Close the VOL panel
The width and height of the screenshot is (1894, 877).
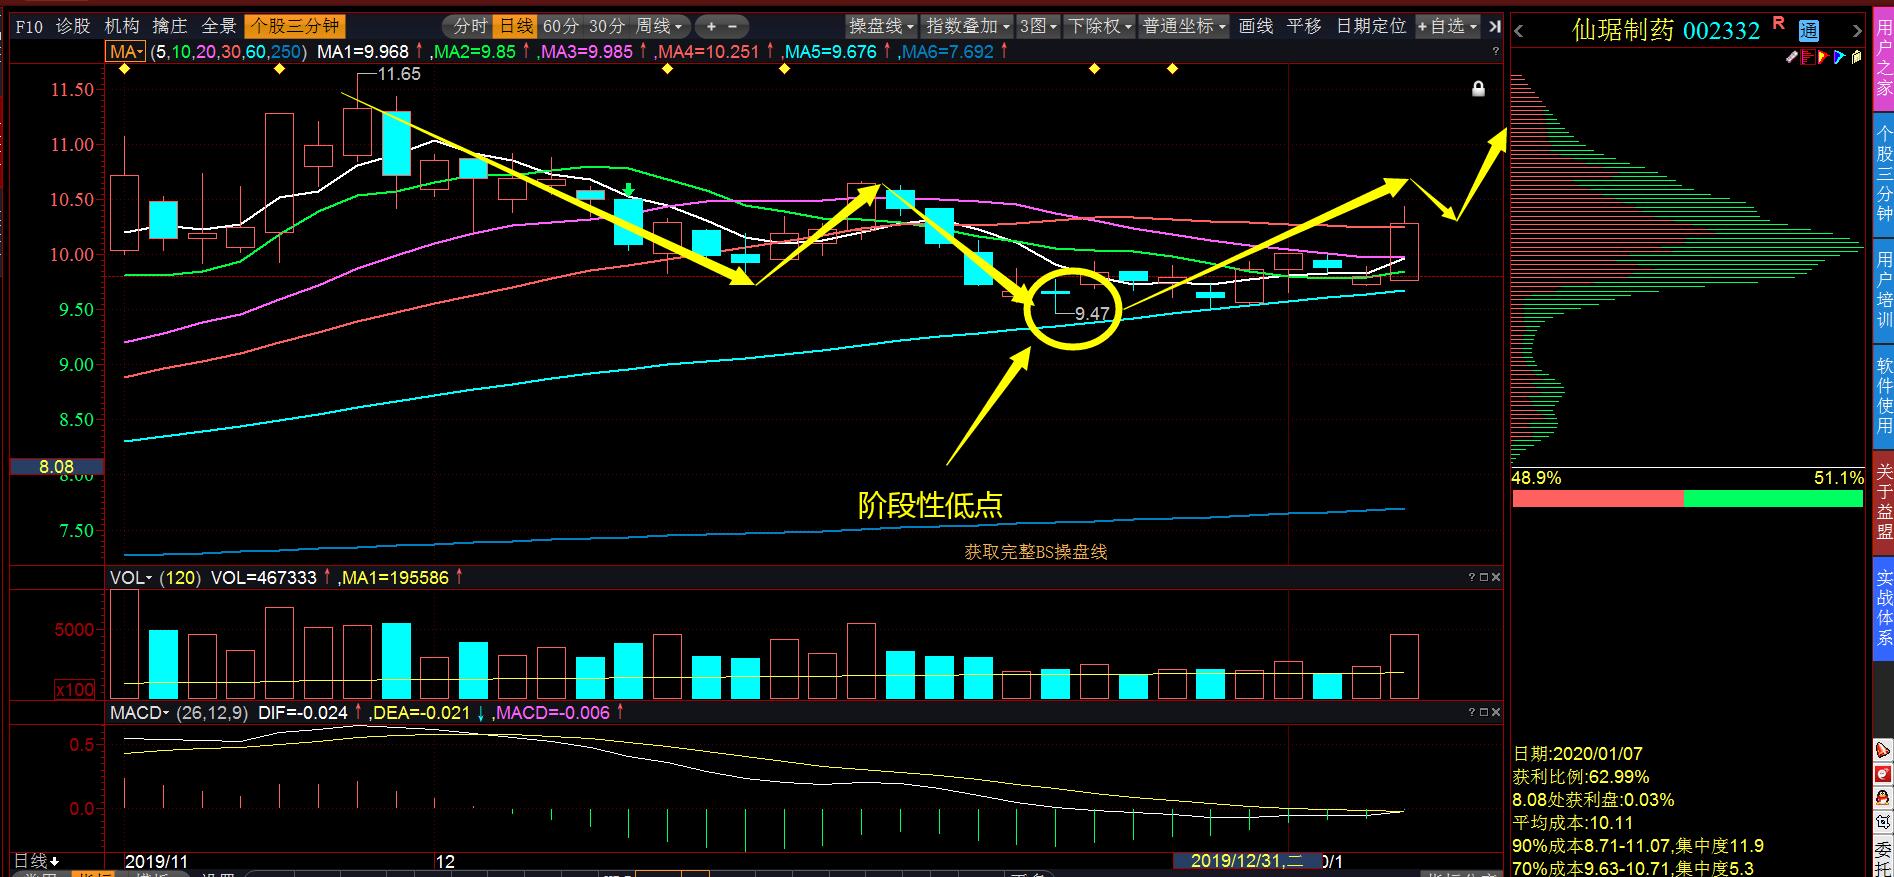(x=1496, y=577)
